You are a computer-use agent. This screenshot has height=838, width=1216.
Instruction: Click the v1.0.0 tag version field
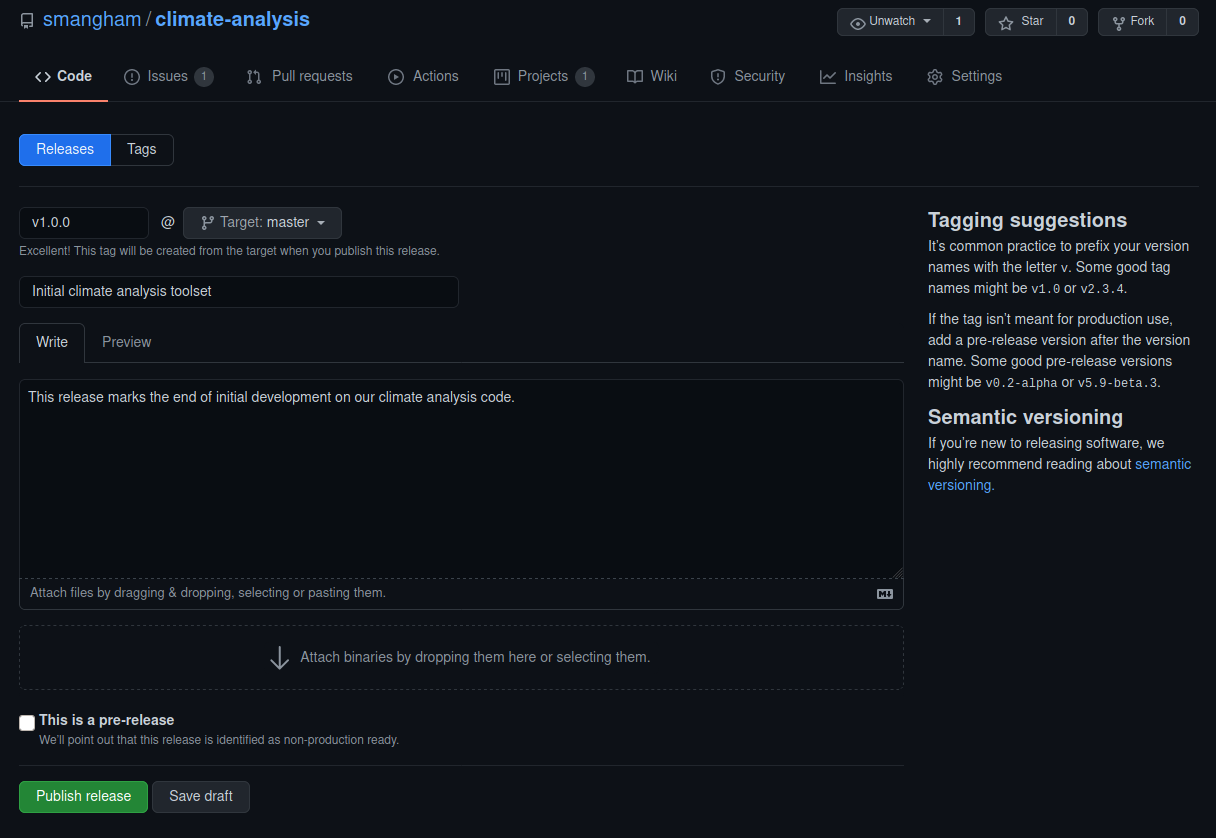coord(84,223)
